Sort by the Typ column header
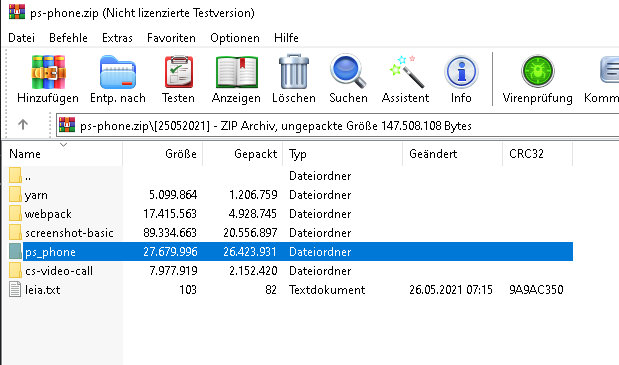This screenshot has height=365, width=619. [x=343, y=154]
